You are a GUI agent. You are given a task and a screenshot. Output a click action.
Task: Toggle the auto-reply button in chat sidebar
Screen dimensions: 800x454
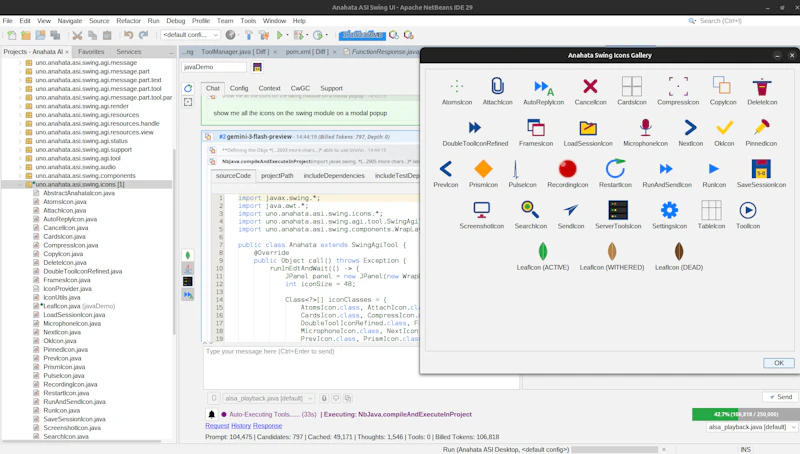click(x=188, y=295)
